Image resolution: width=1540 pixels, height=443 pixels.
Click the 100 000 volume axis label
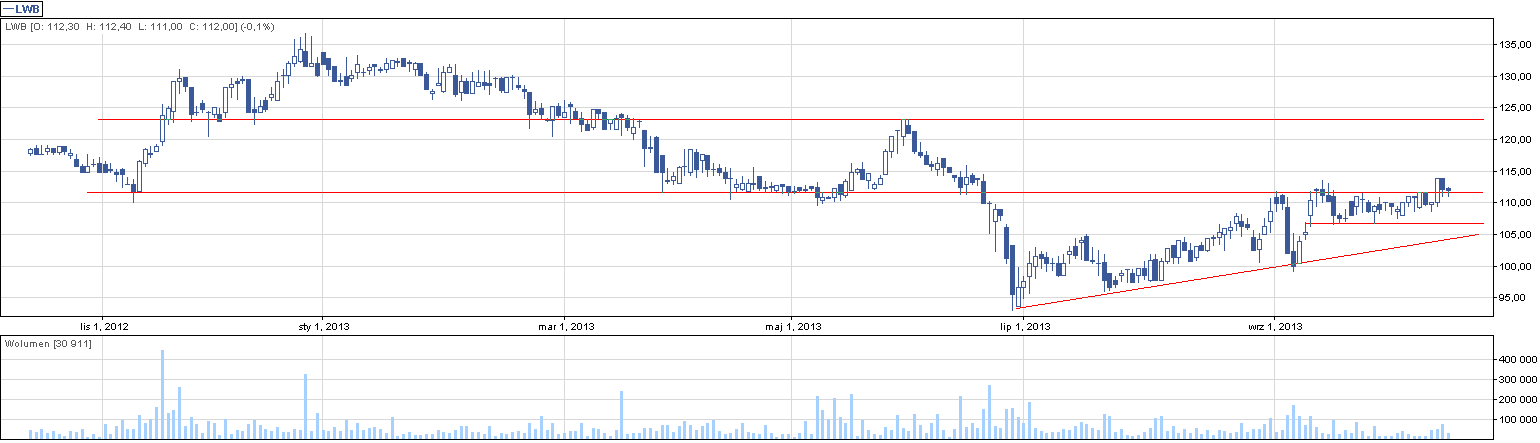point(1516,421)
